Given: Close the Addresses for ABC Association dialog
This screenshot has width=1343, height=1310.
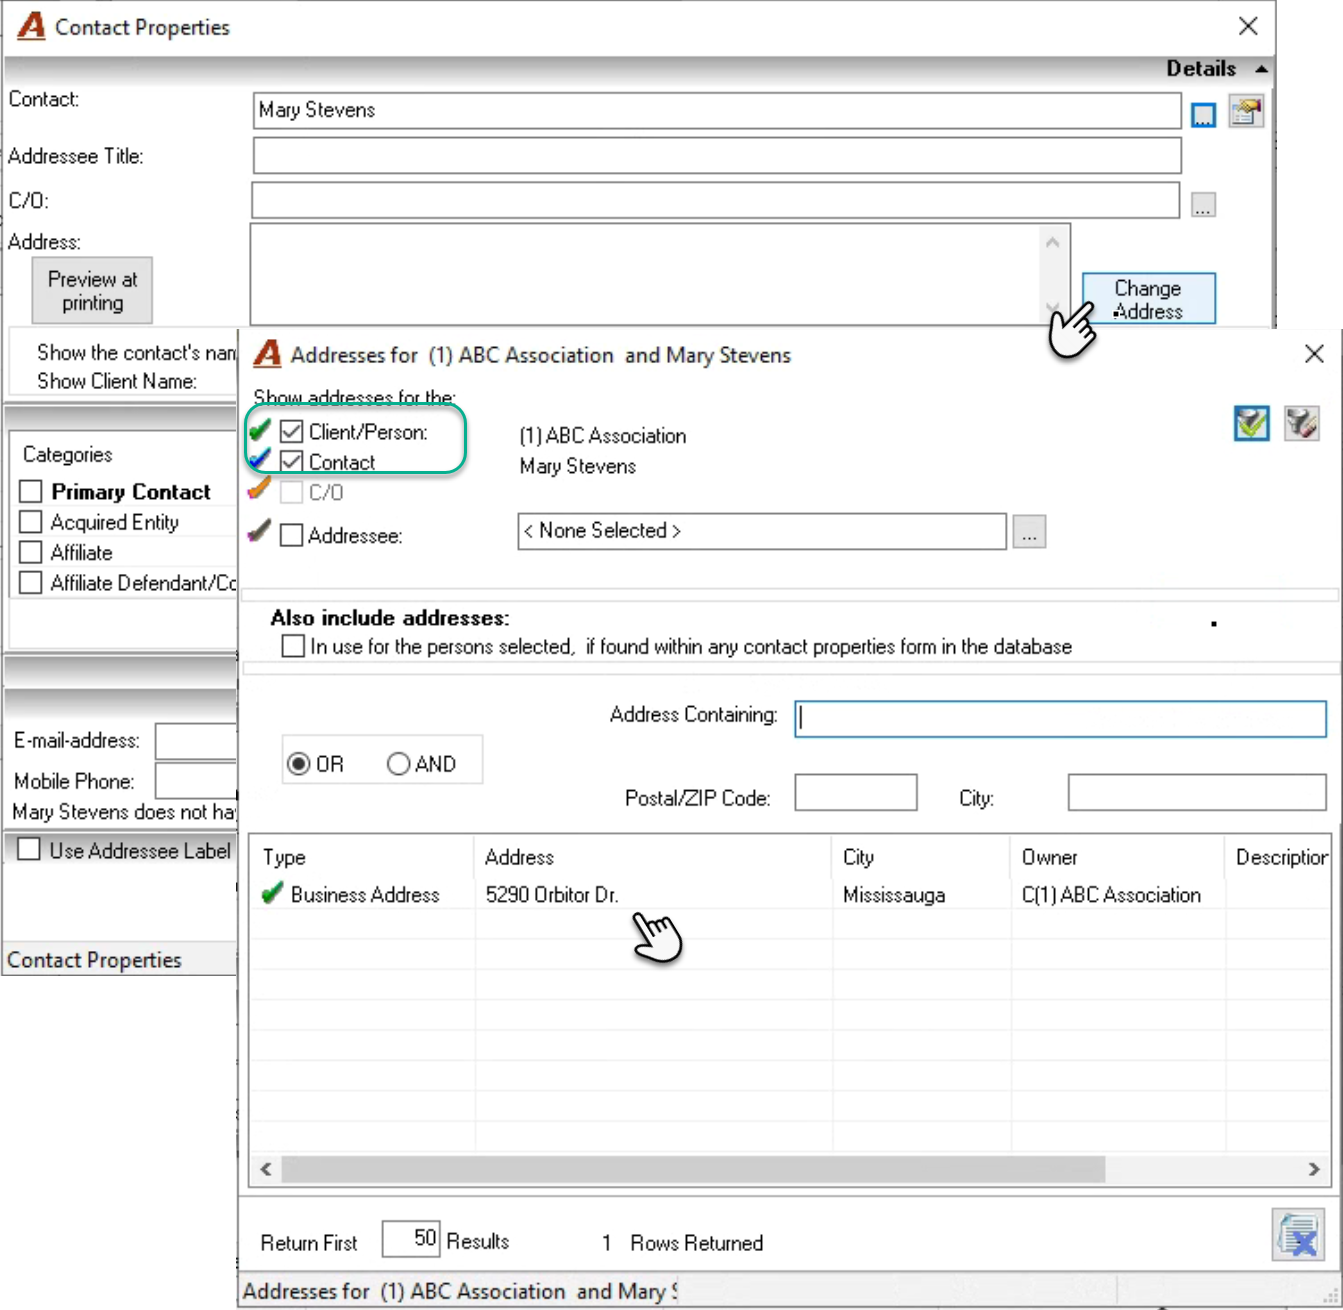Looking at the screenshot, I should coord(1314,354).
